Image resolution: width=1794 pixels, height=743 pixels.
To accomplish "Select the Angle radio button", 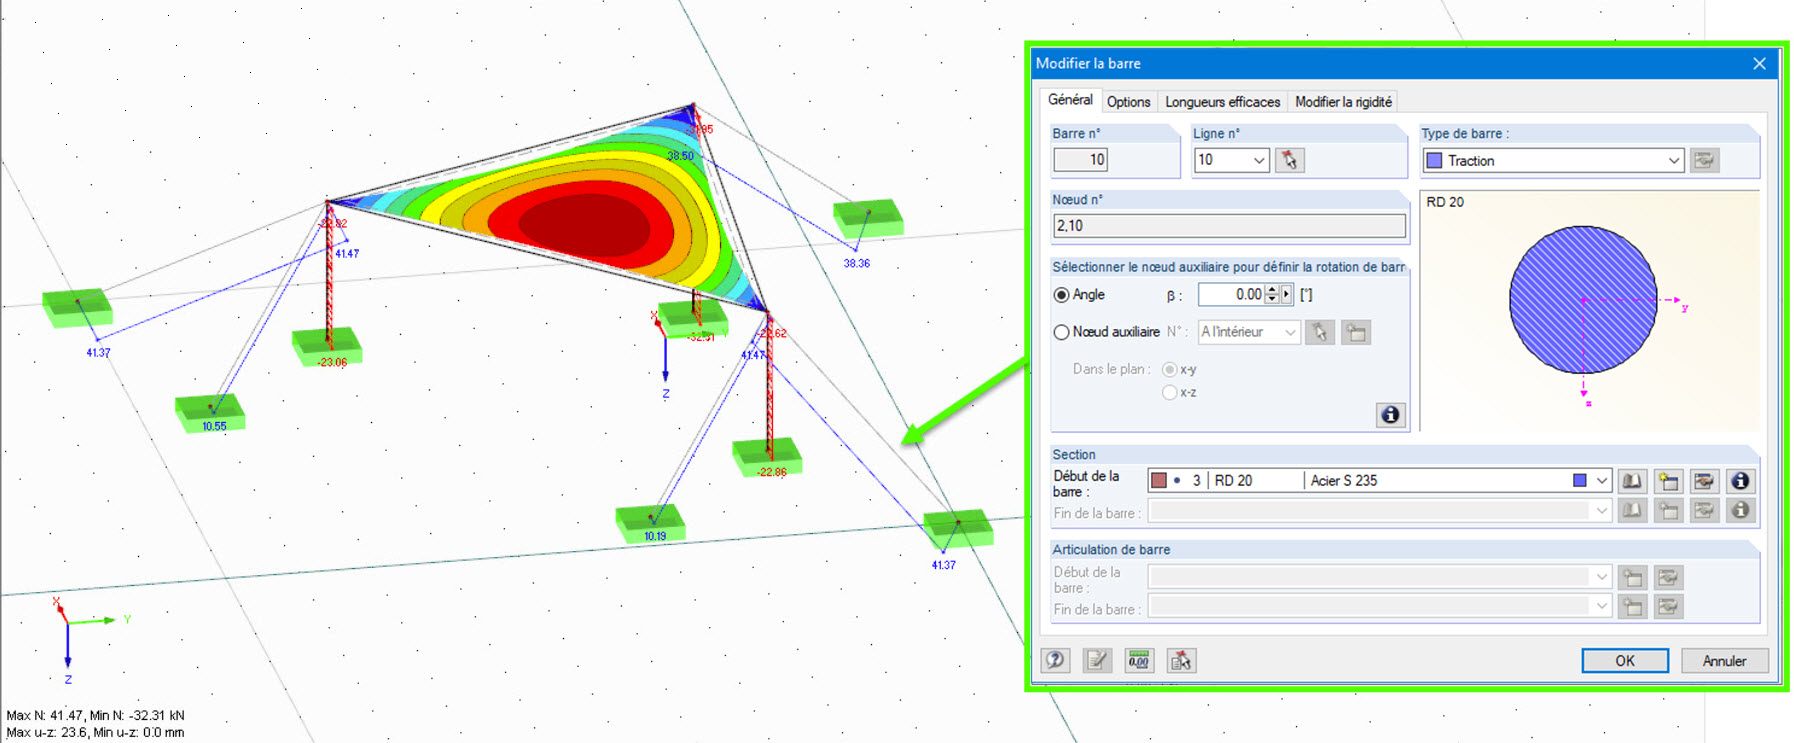I will pyautogui.click(x=1062, y=295).
